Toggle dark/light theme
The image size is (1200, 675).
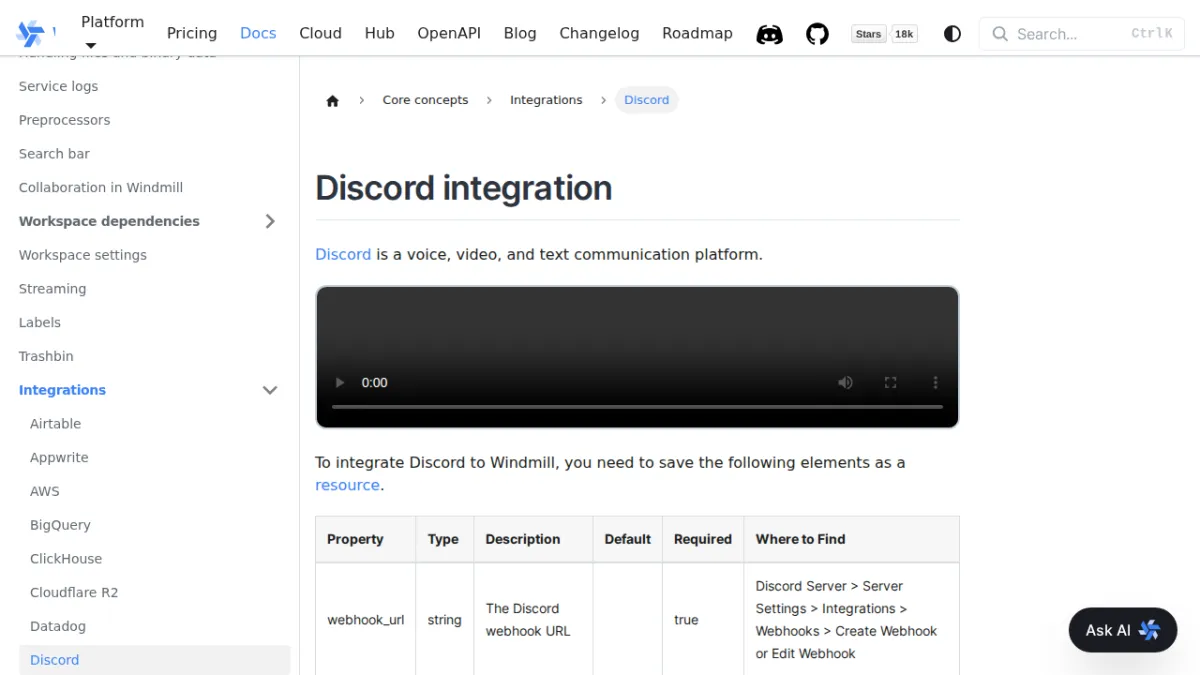[x=952, y=34]
